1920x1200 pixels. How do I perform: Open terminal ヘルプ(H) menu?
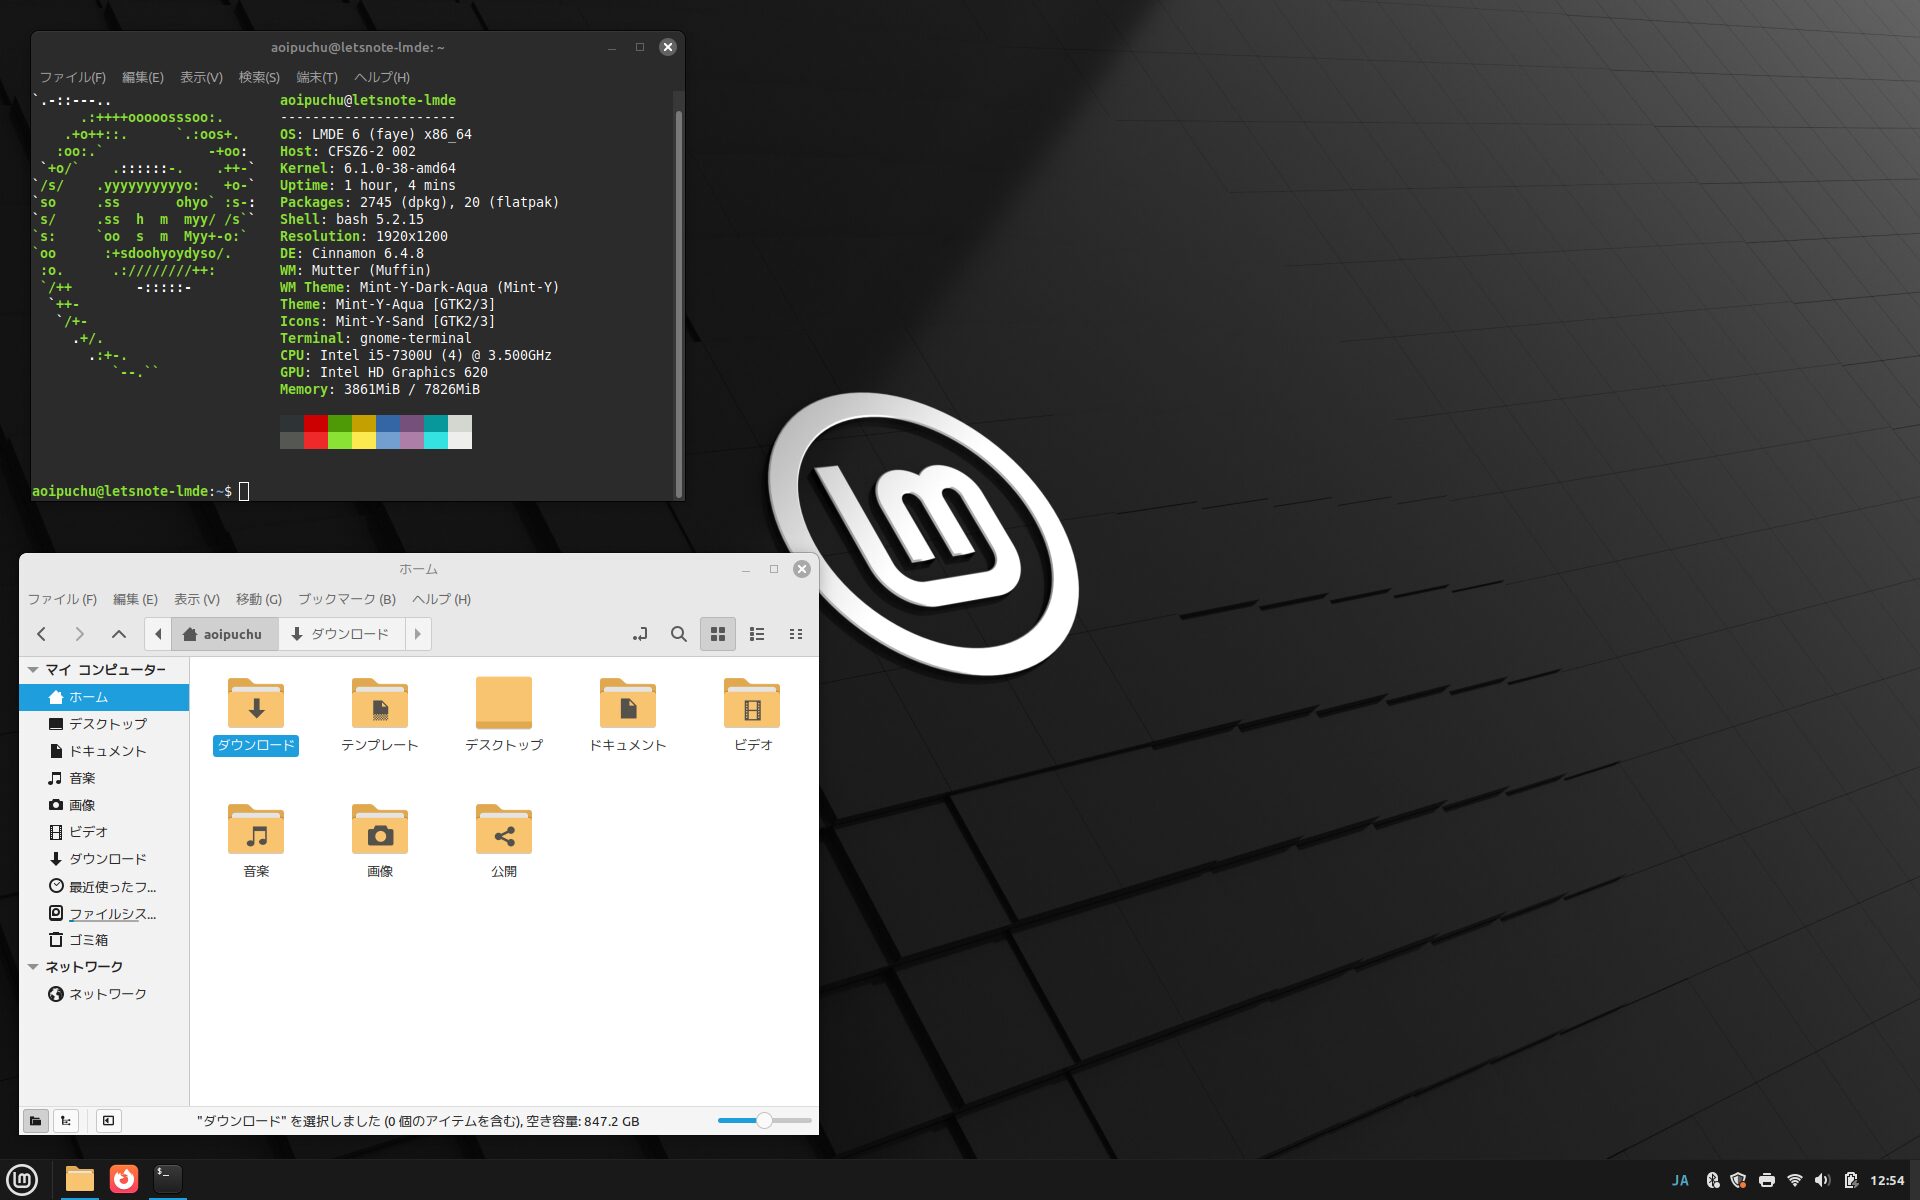tap(382, 77)
